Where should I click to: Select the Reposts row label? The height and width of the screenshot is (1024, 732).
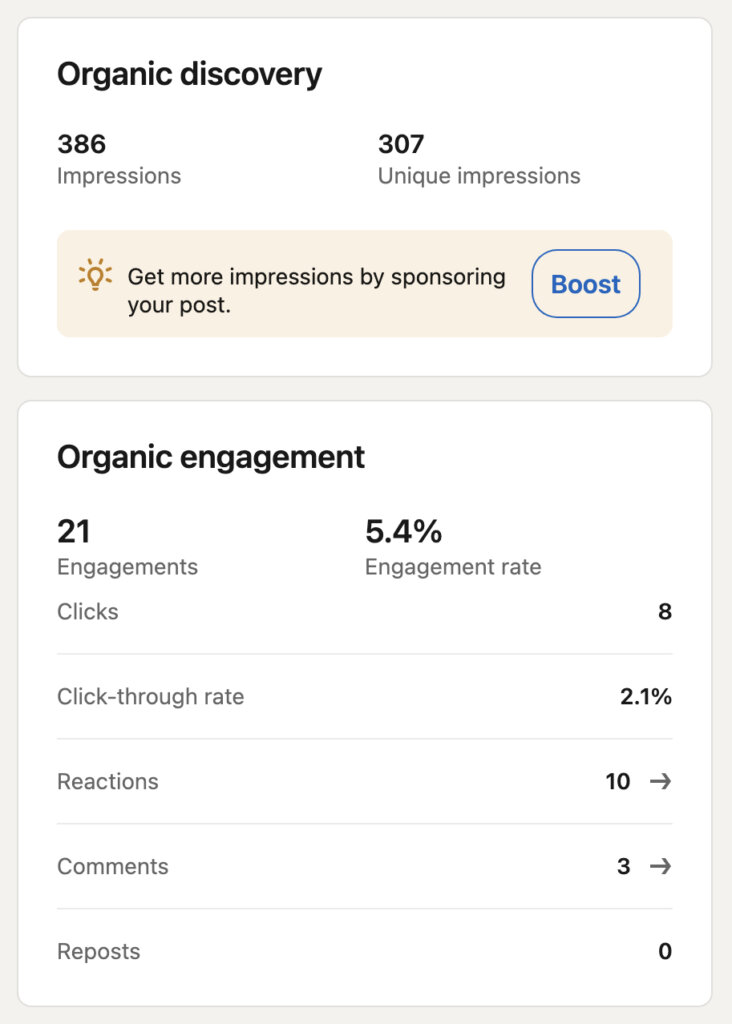coord(99,951)
